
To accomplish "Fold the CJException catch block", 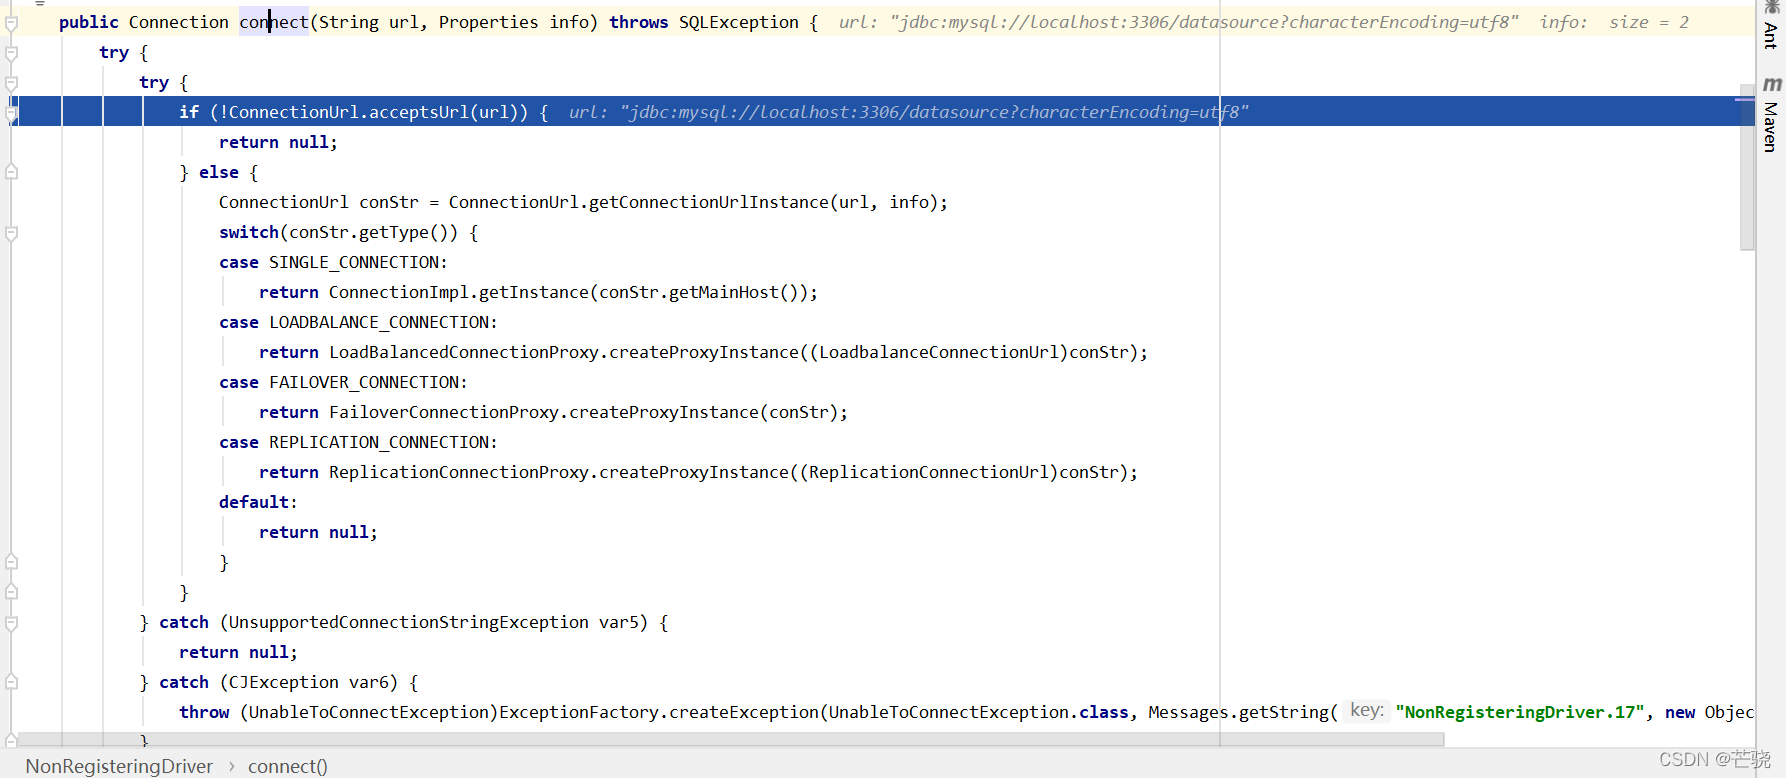I will point(12,682).
